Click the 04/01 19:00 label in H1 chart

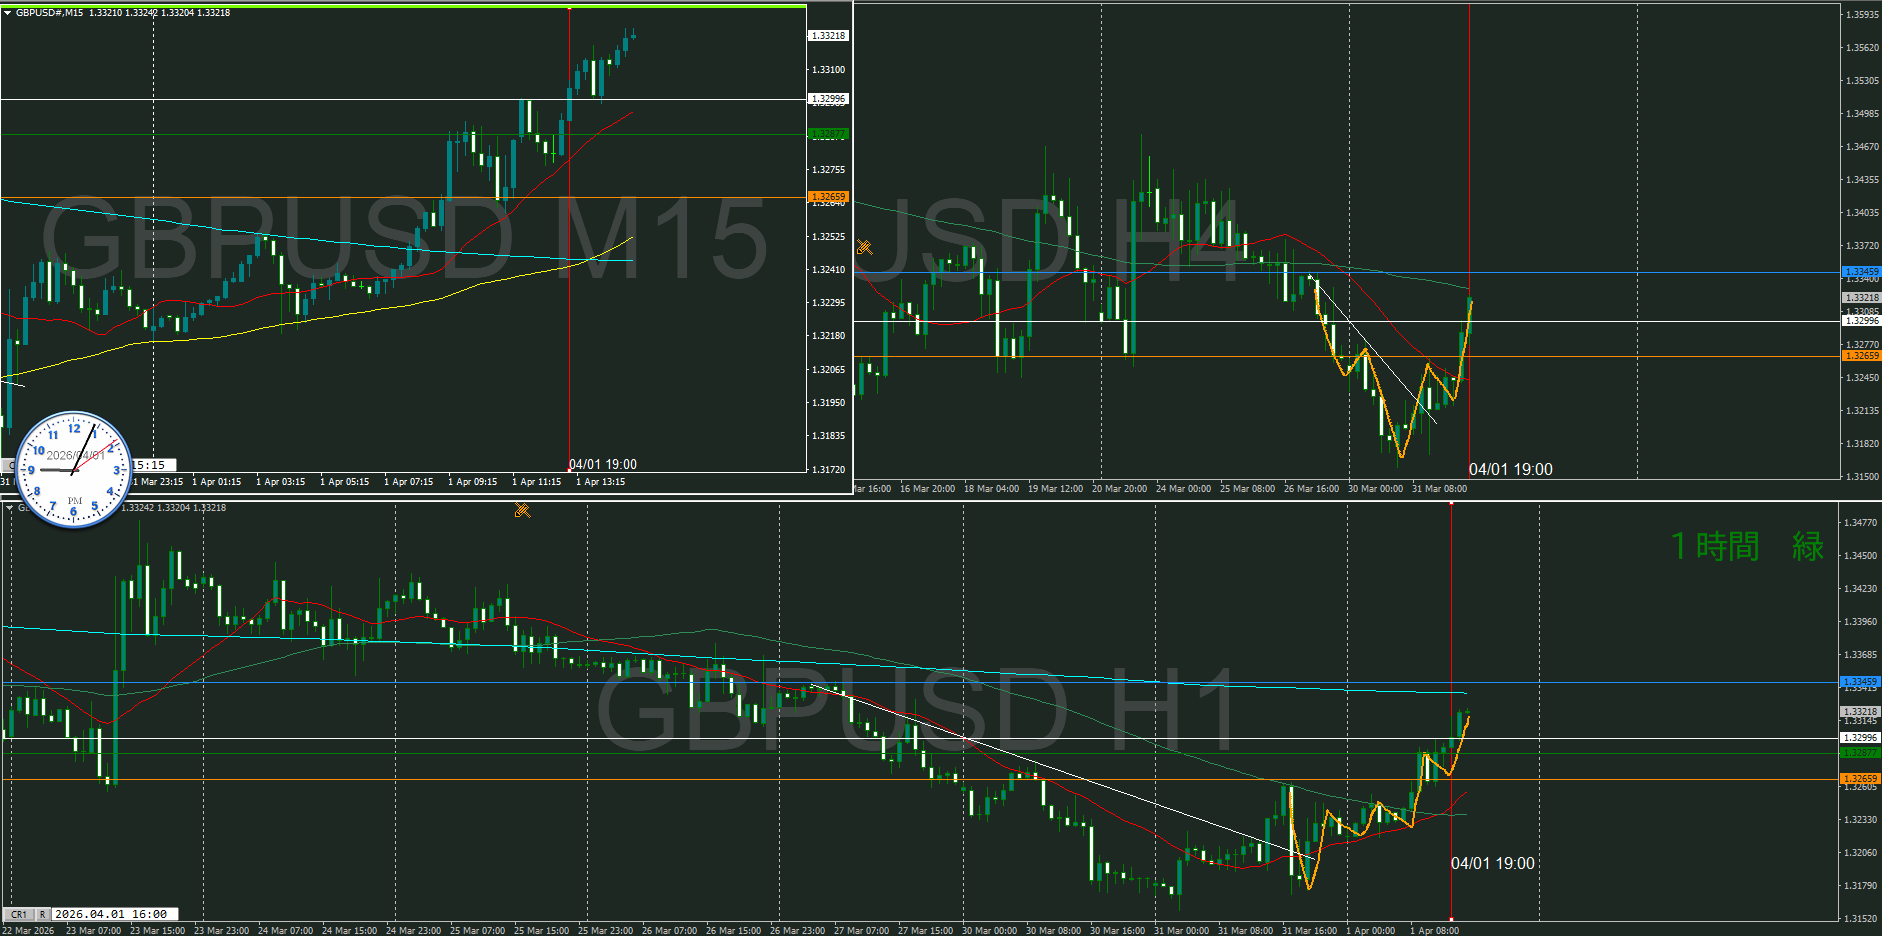tap(1492, 863)
